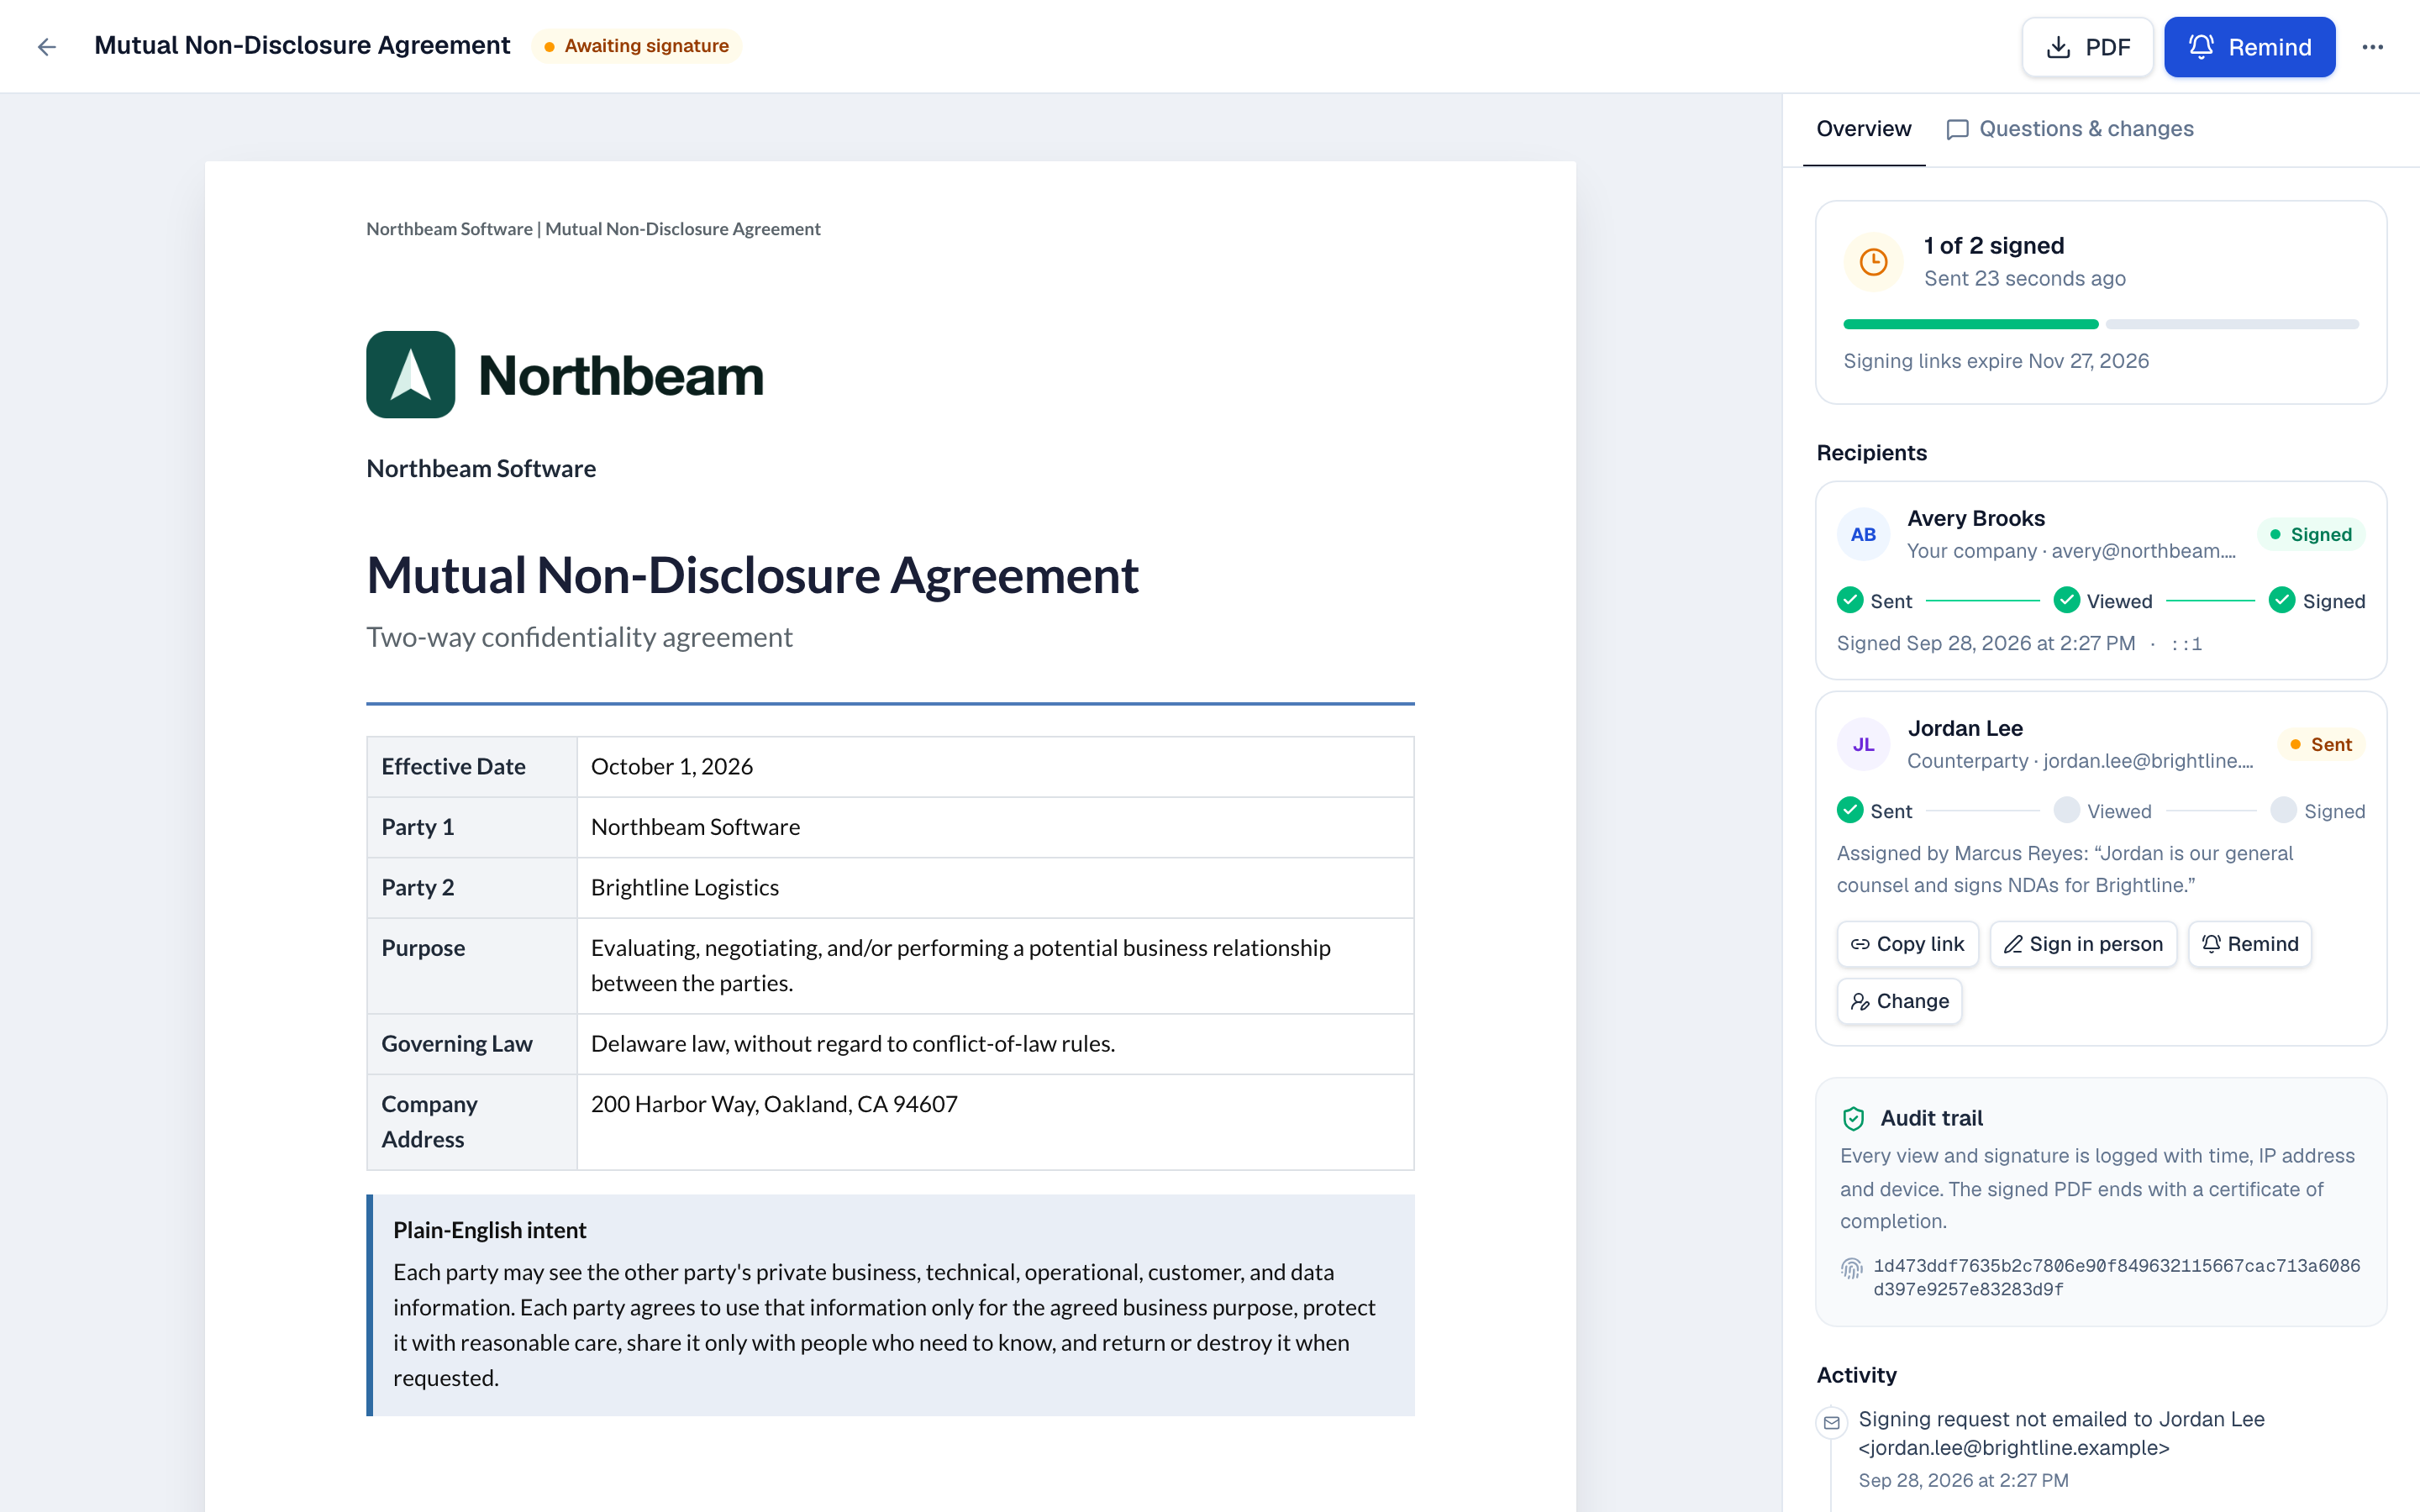The width and height of the screenshot is (2420, 1512).
Task: Click the envelope icon in Activity
Action: pyautogui.click(x=1831, y=1422)
